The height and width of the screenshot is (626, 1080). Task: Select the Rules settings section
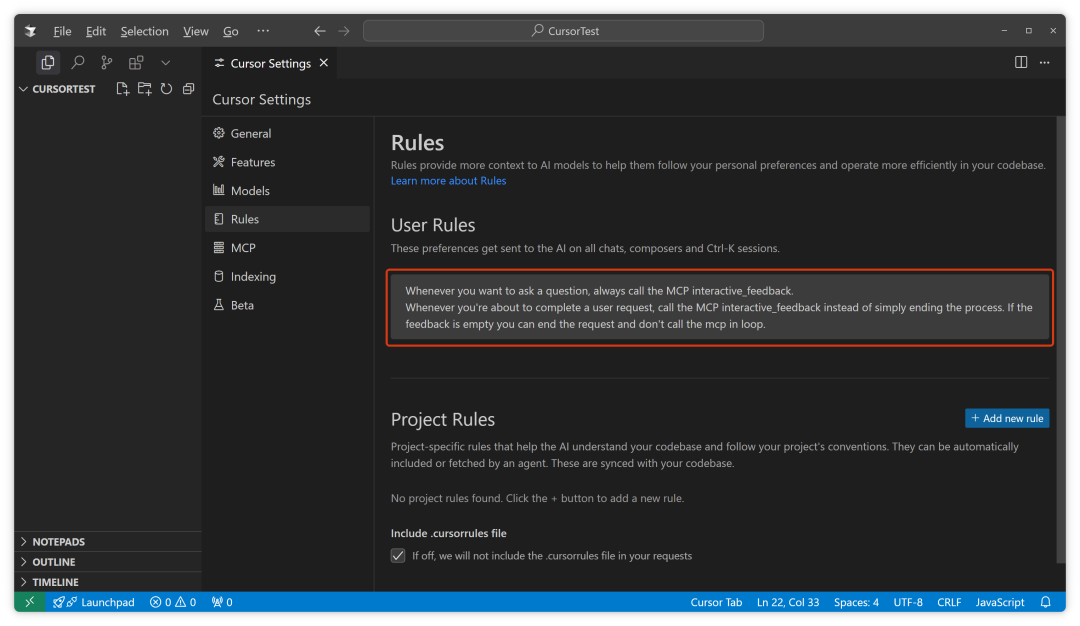287,219
